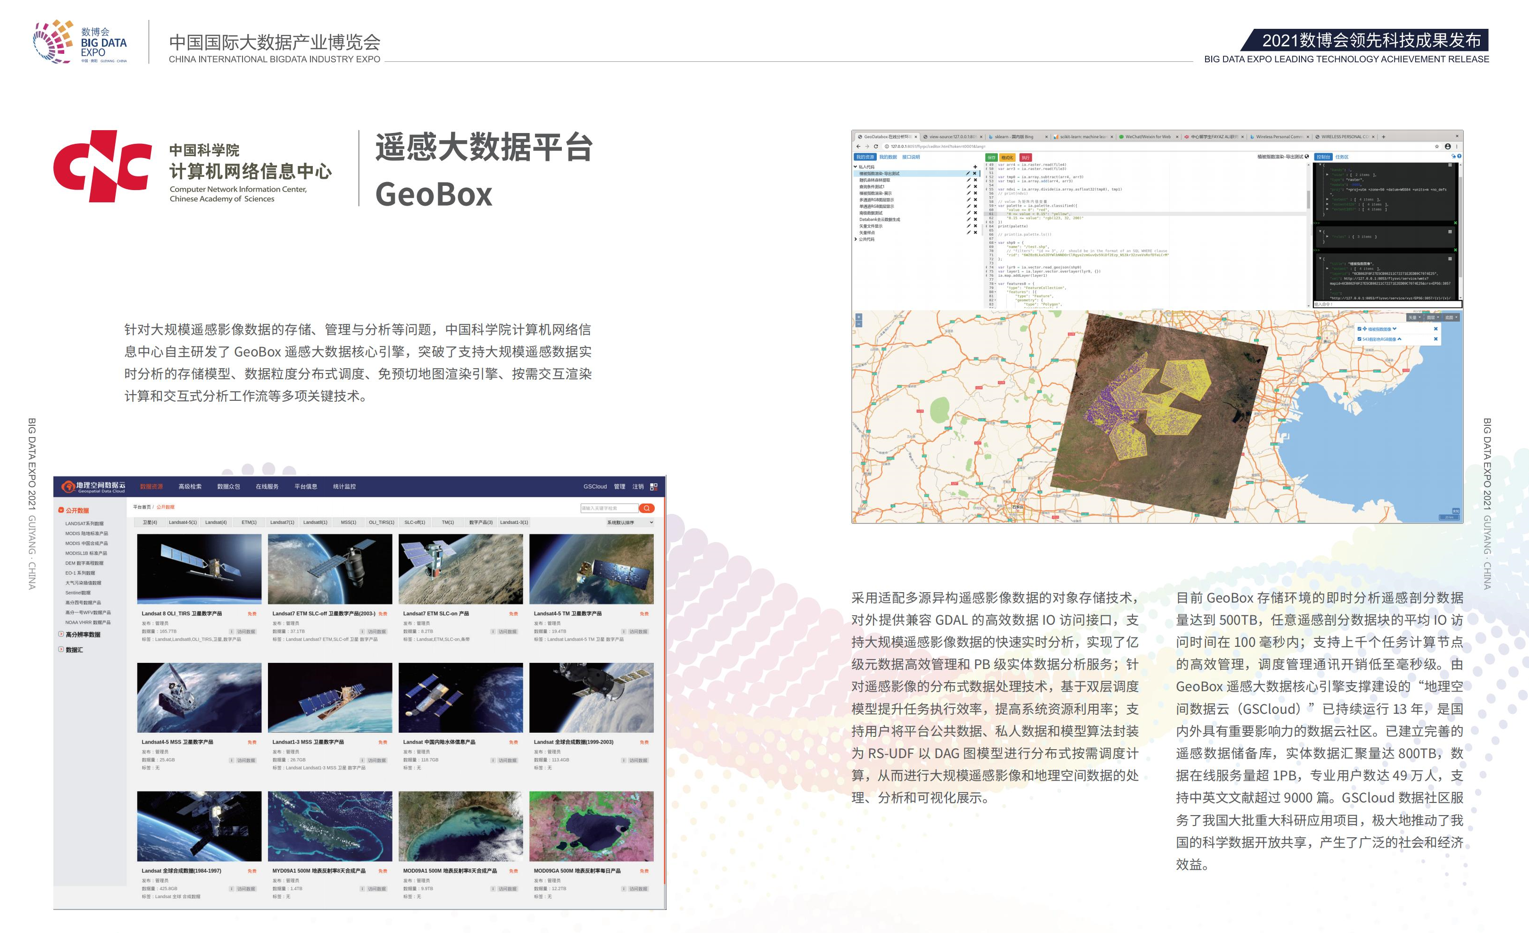Edit the 矢量文件显示 script with pencil icon

pos(968,226)
